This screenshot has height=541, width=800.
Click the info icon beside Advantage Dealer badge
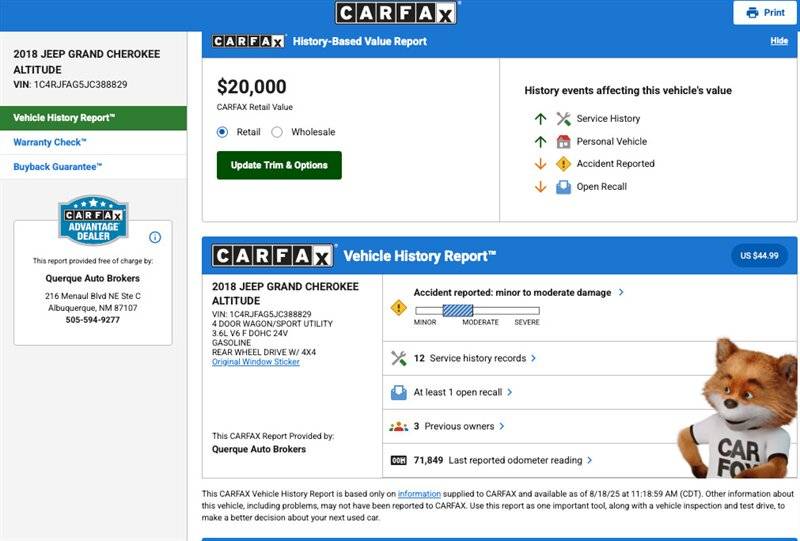pyautogui.click(x=155, y=237)
